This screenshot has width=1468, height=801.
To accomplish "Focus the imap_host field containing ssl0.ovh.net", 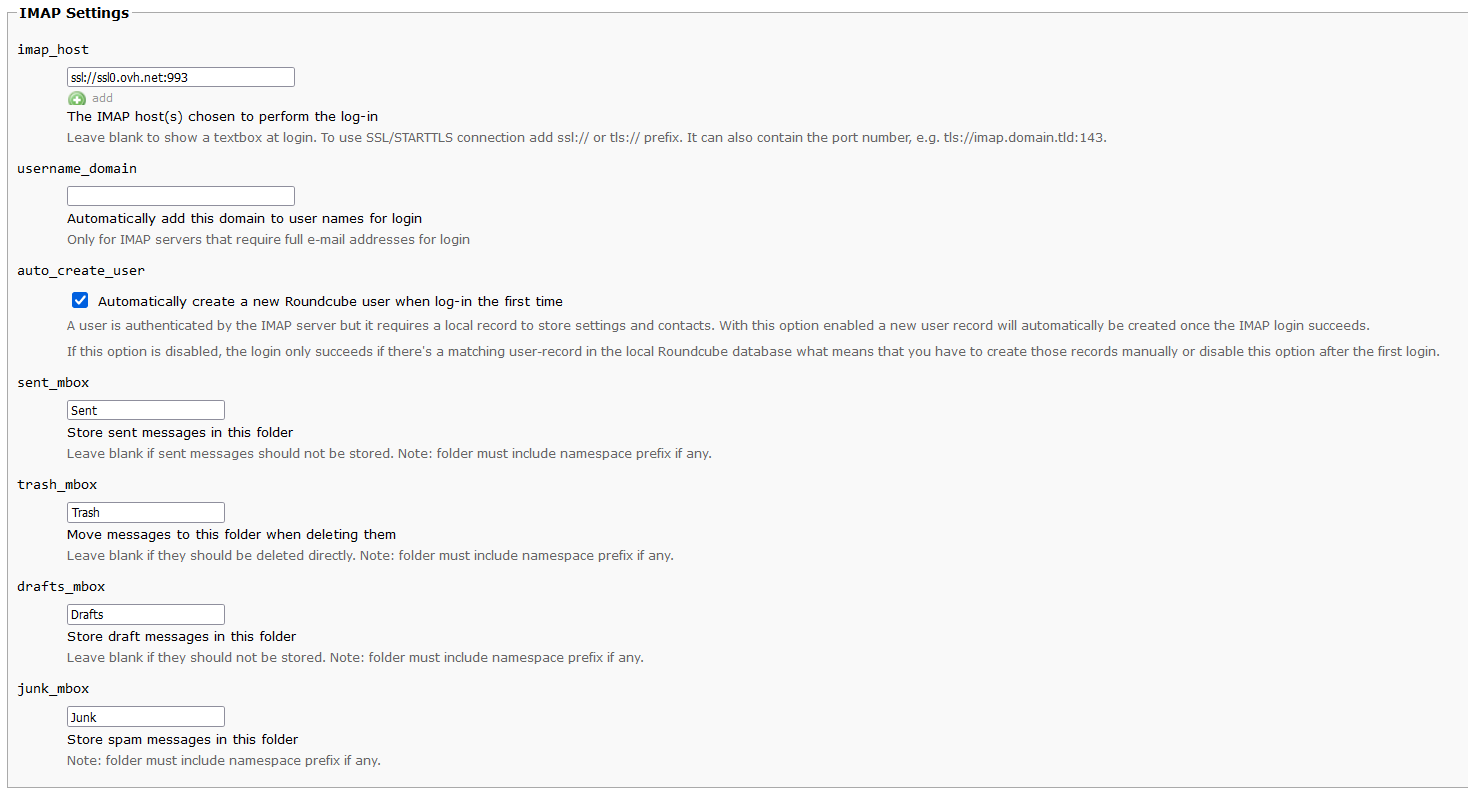I will [x=181, y=77].
